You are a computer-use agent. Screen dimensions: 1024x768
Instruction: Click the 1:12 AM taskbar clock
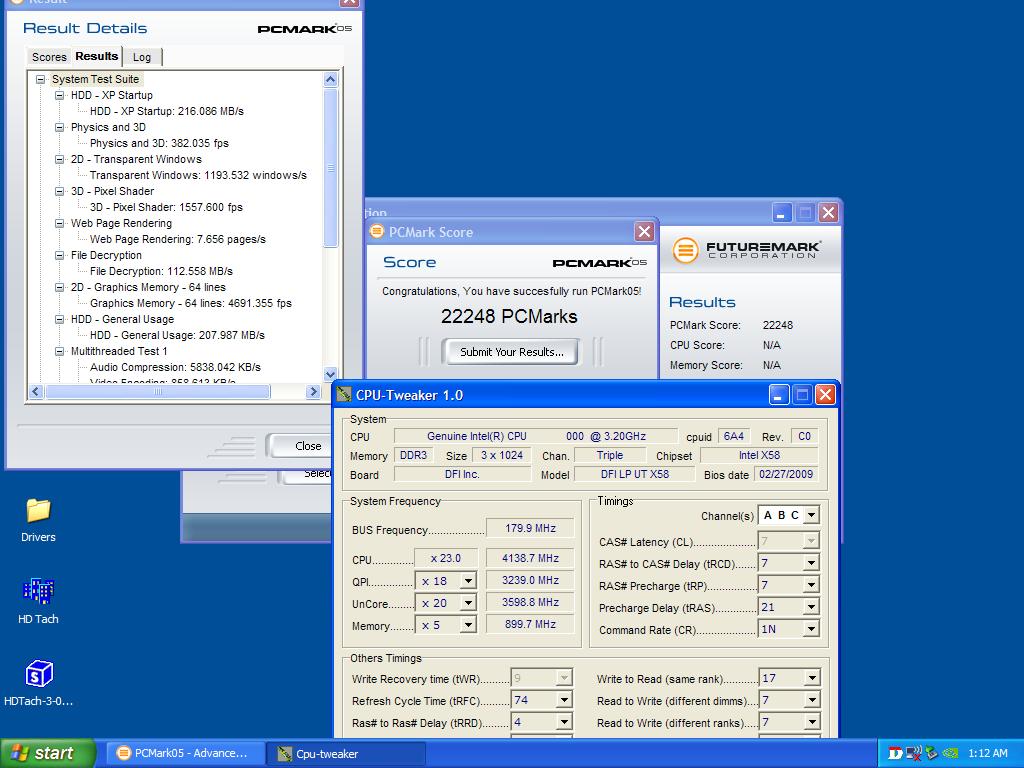[987, 753]
